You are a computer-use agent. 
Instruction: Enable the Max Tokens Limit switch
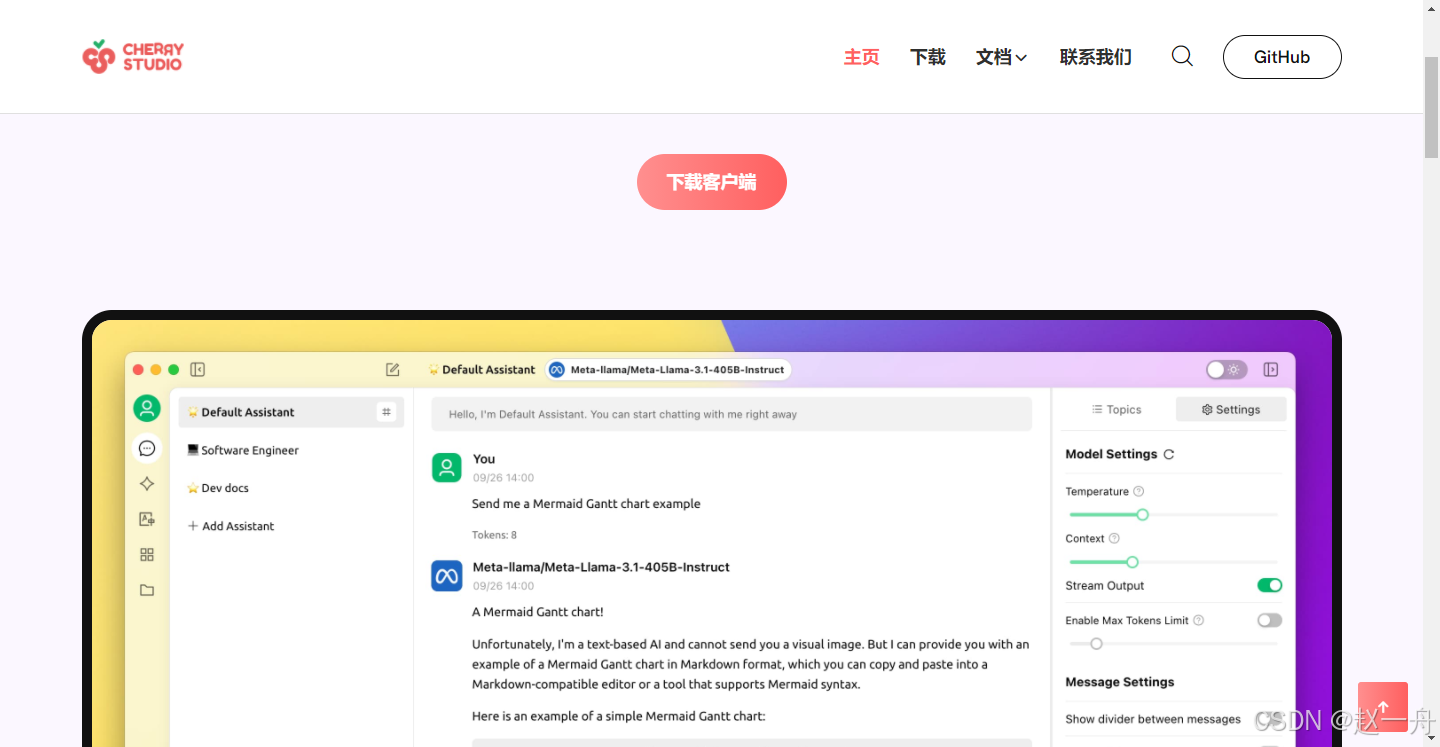[x=1269, y=621]
